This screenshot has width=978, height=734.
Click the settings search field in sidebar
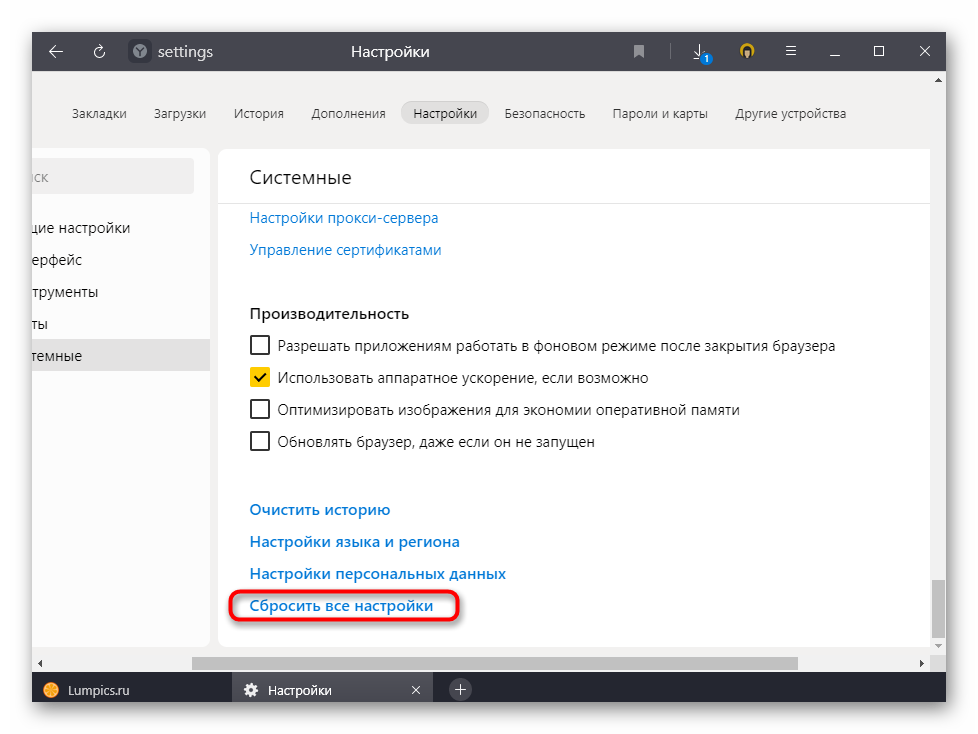coord(113,176)
